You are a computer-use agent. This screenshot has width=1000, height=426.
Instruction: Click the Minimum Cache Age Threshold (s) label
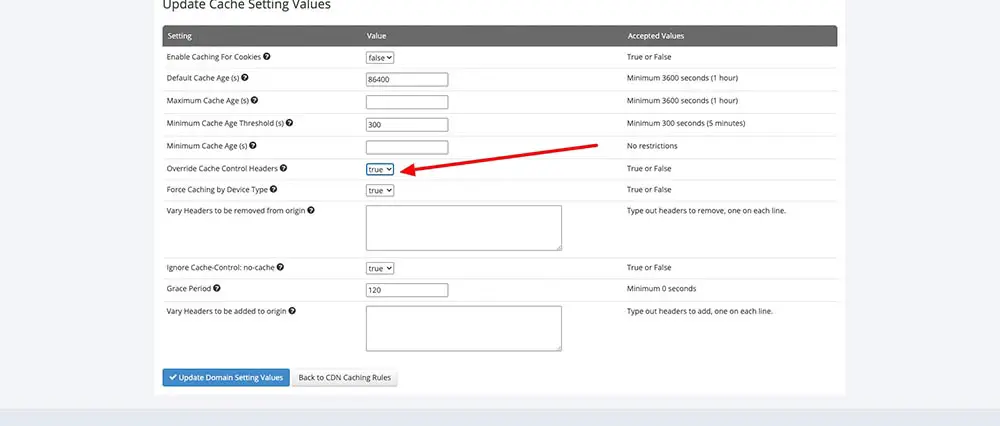tap(225, 123)
